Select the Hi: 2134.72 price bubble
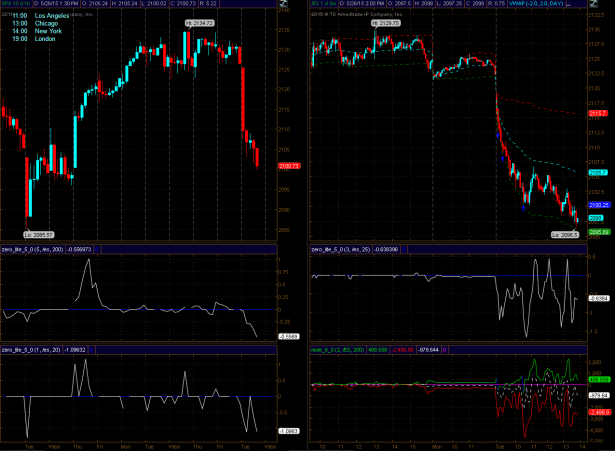The image size is (615, 451). coord(199,22)
